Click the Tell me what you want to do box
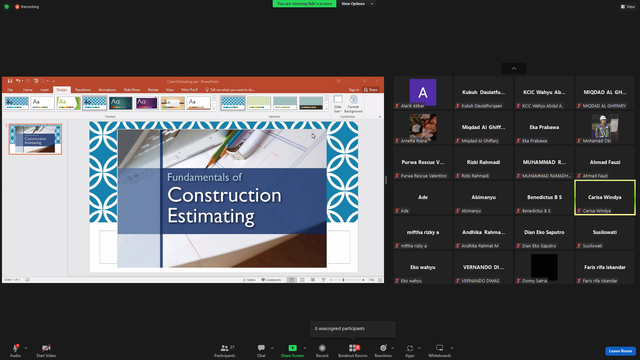The height and width of the screenshot is (360, 640). click(x=230, y=90)
